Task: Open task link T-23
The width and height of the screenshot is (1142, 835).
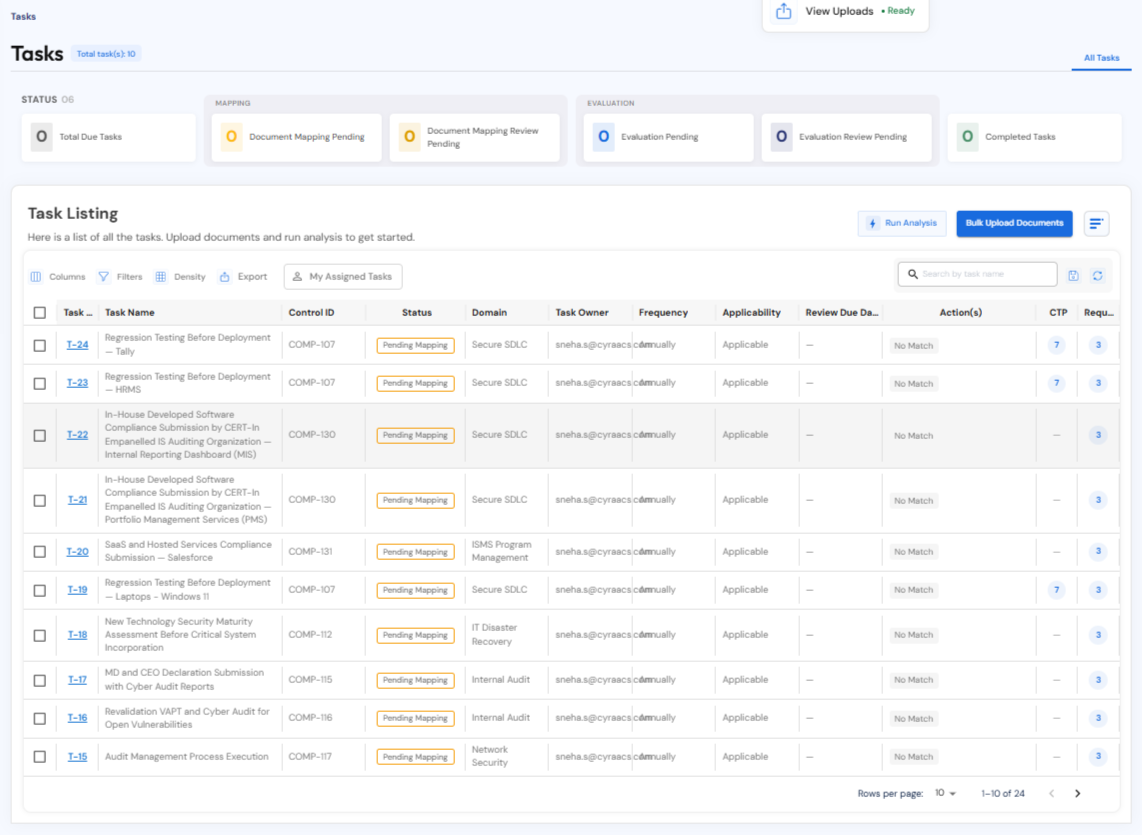Action: coord(77,383)
